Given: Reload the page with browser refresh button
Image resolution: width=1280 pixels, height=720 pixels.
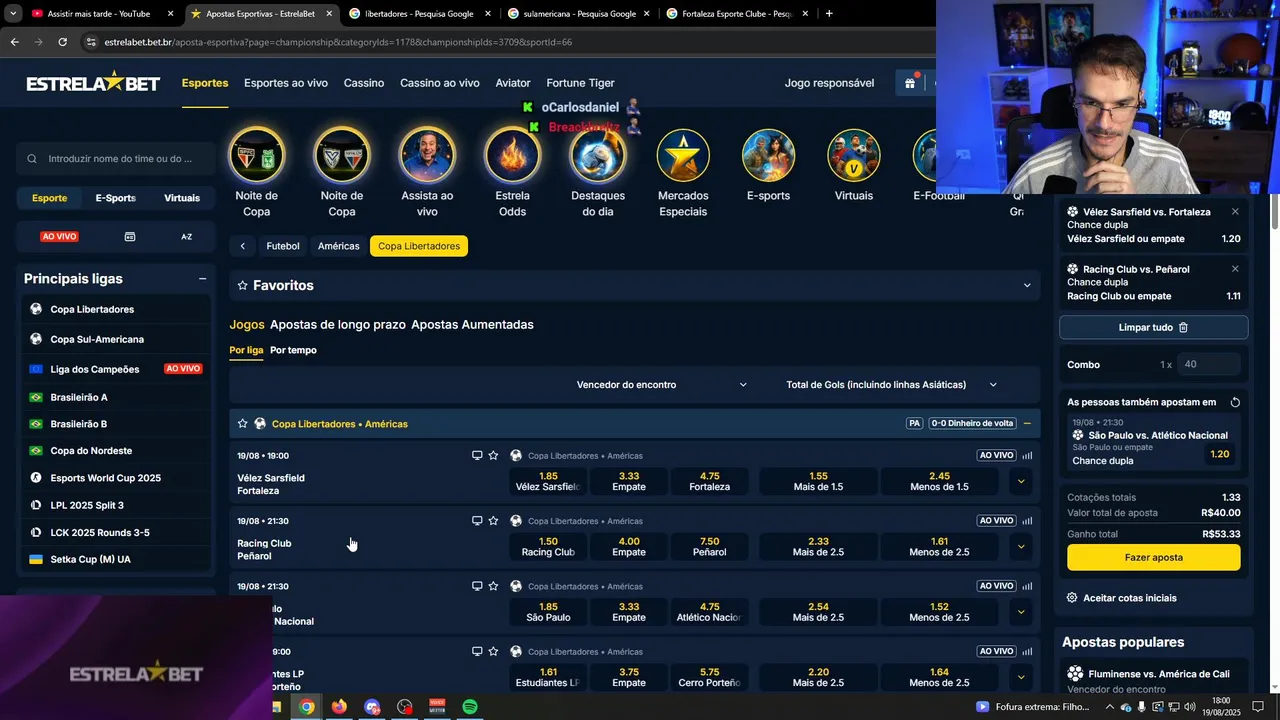Looking at the screenshot, I should [x=62, y=42].
